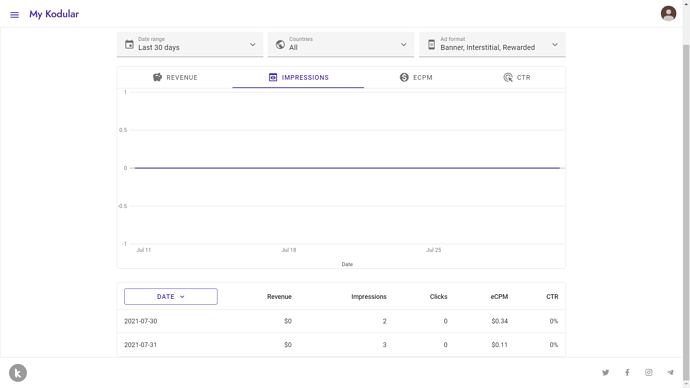The height and width of the screenshot is (388, 690).
Task: Click the $0.34 eCPM value
Action: tap(499, 321)
